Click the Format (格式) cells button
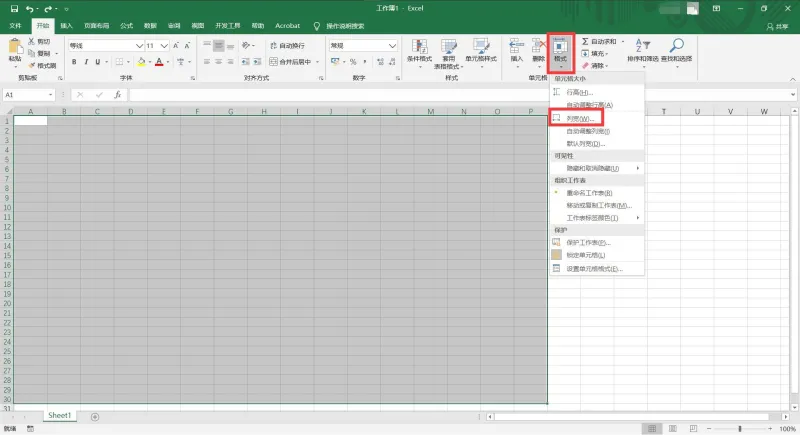The width and height of the screenshot is (800, 435). click(560, 53)
